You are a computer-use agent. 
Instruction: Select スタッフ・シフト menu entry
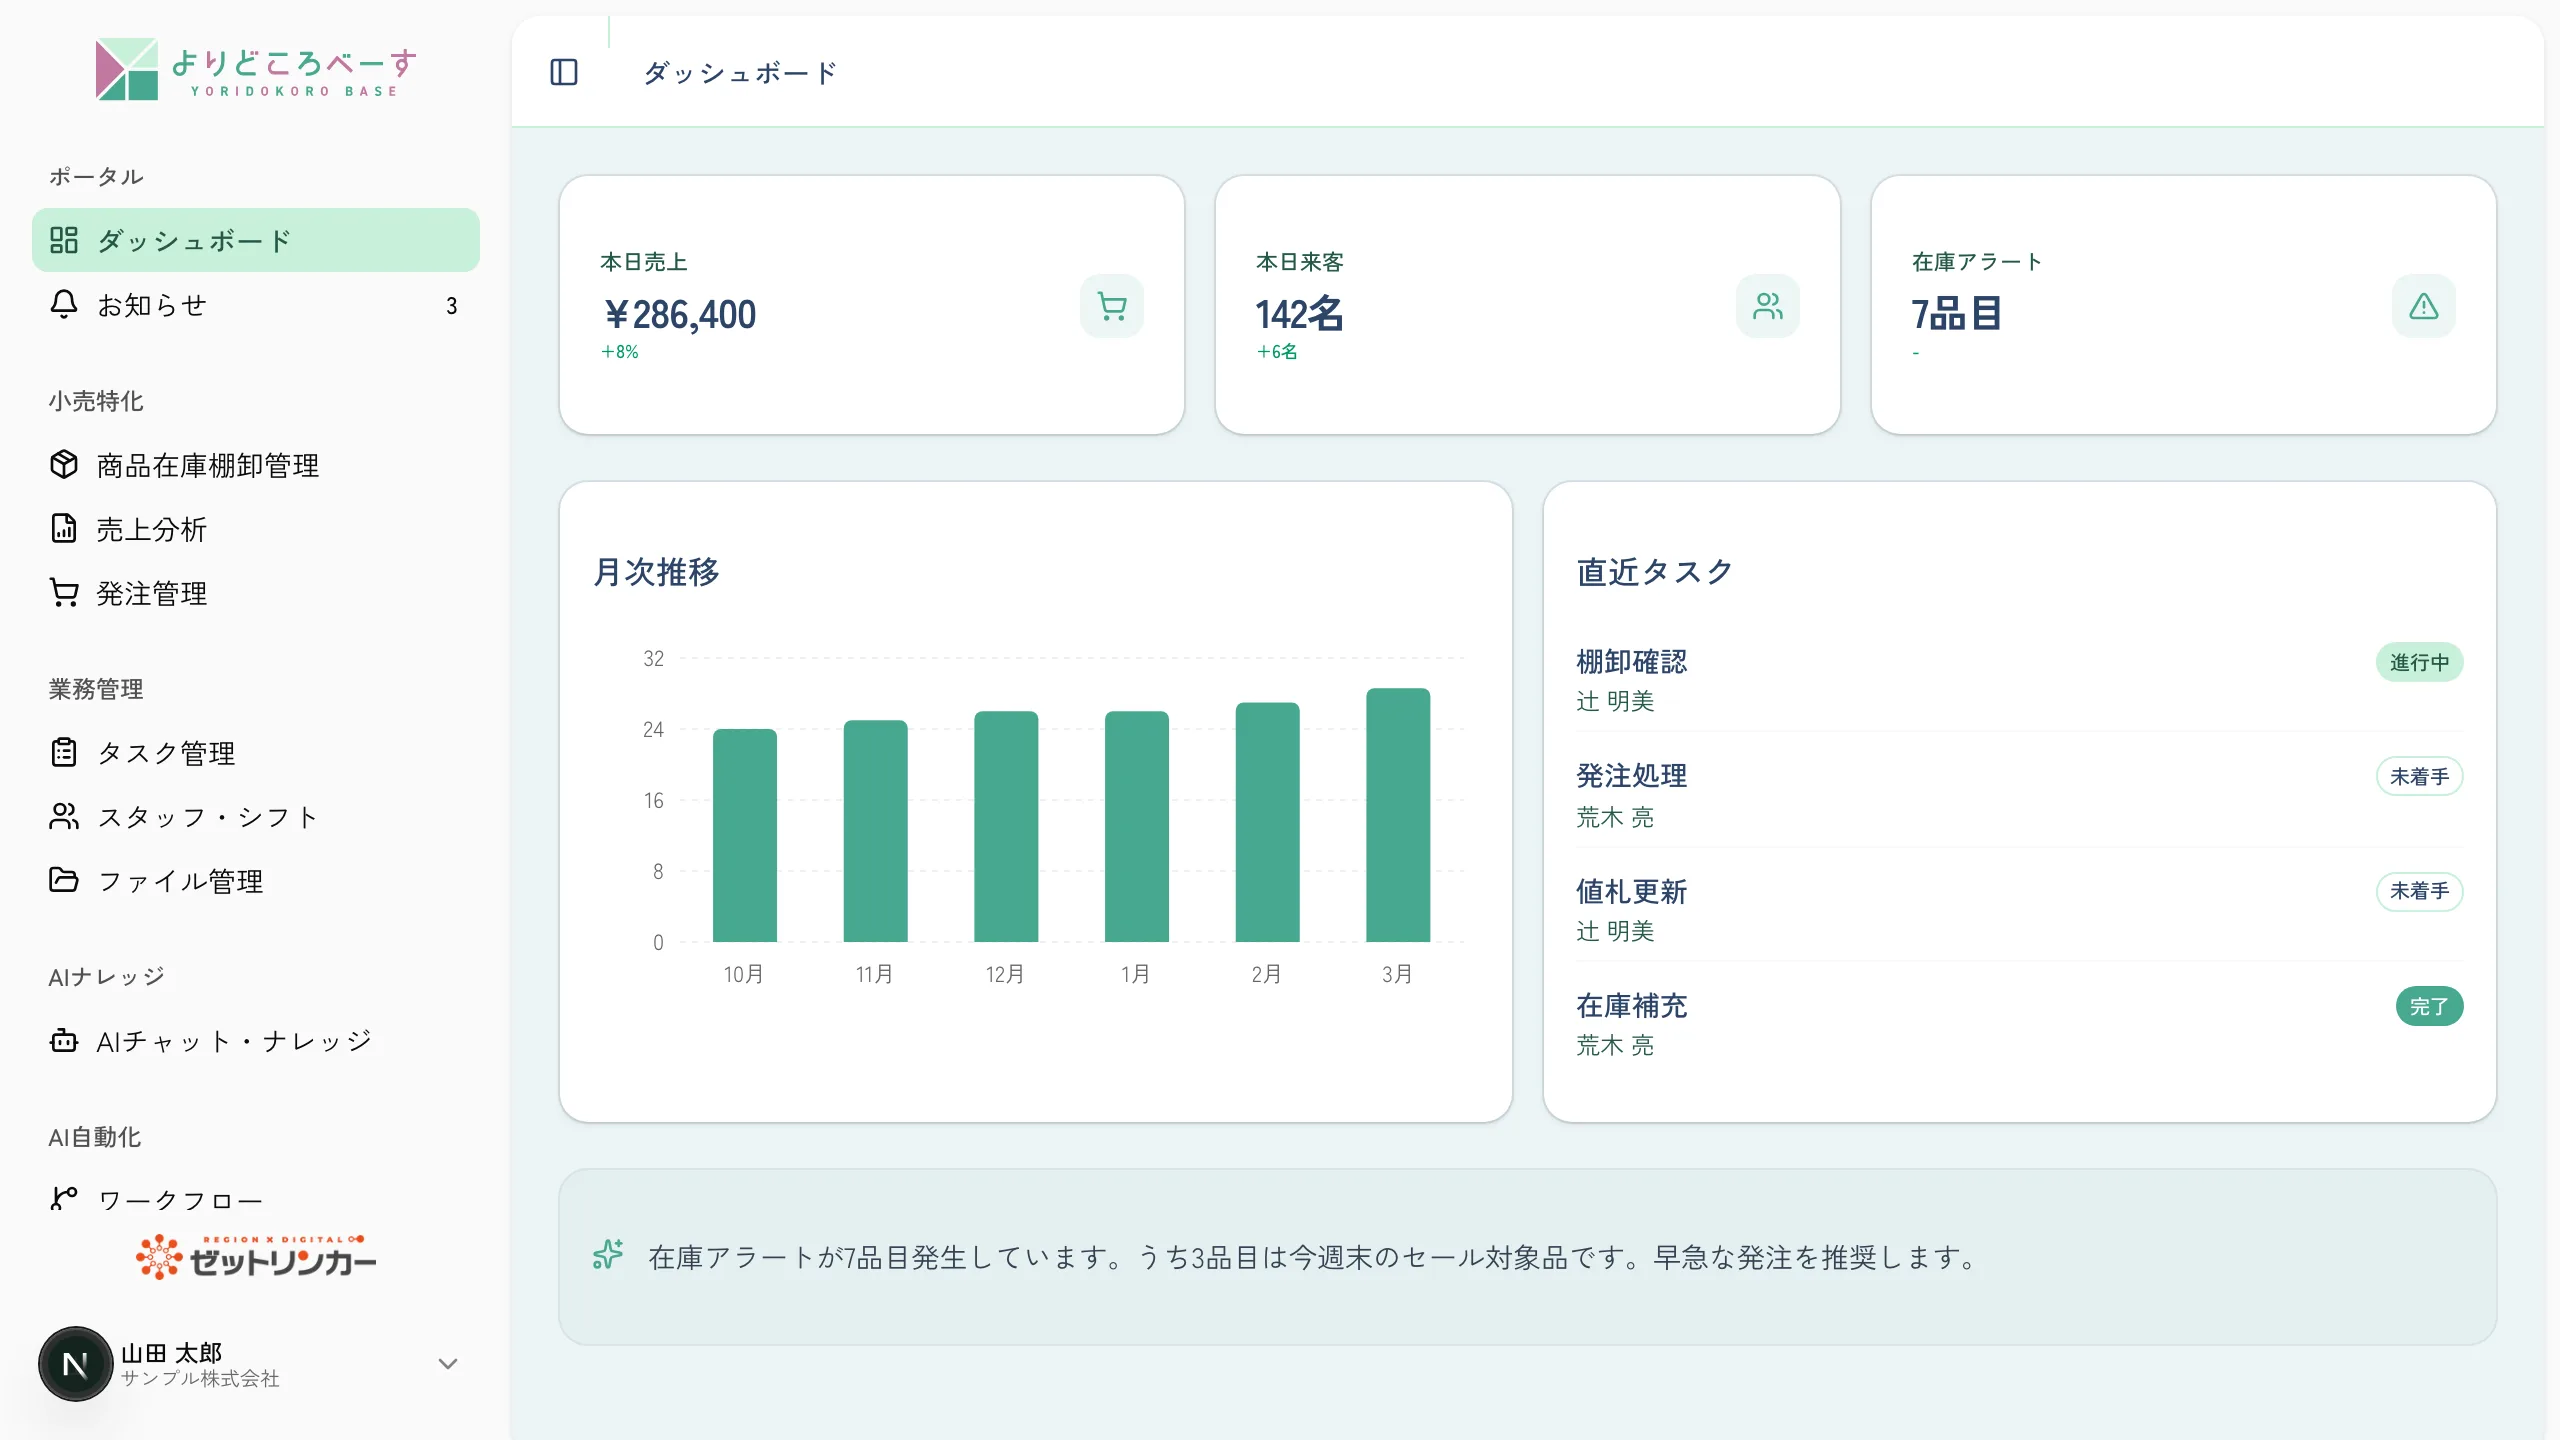click(x=256, y=817)
